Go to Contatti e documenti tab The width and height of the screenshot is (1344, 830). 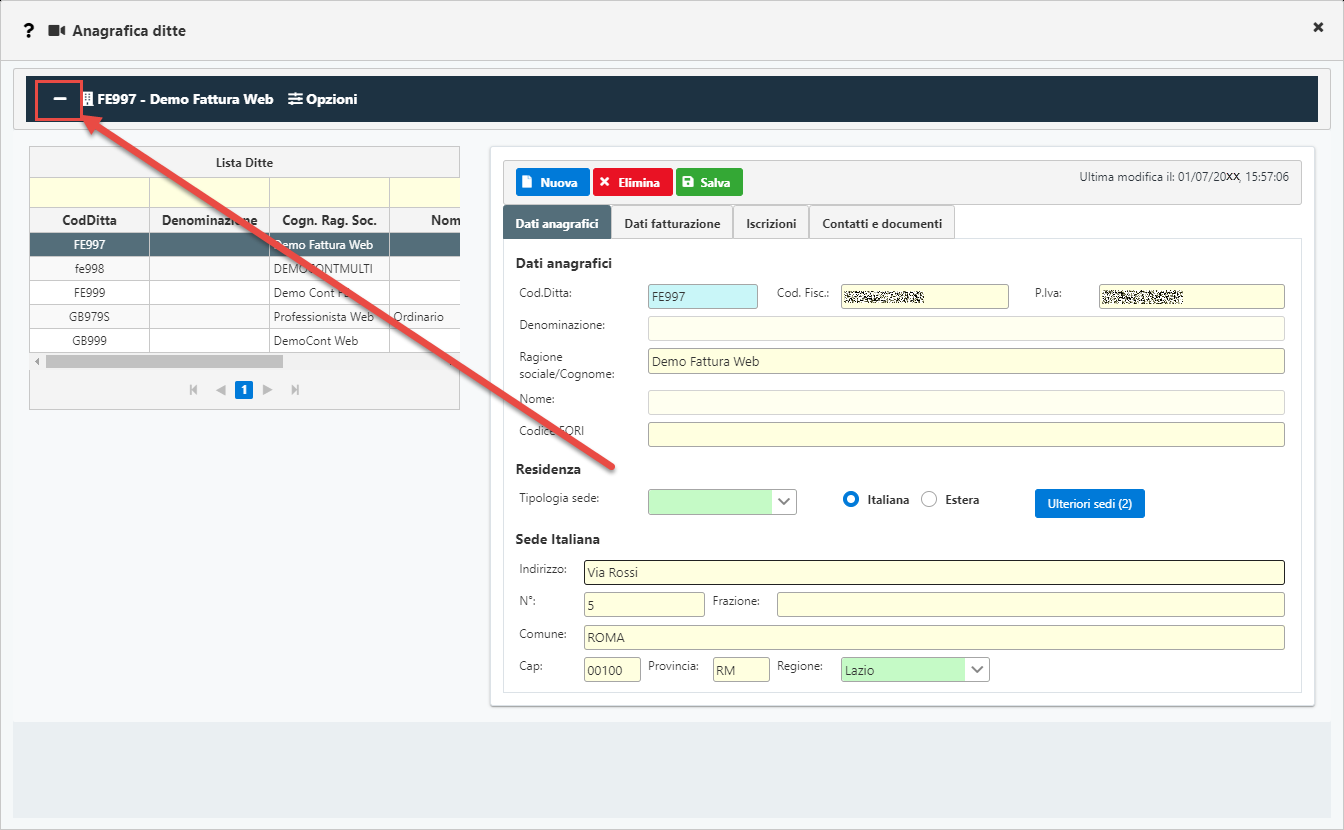click(882, 224)
